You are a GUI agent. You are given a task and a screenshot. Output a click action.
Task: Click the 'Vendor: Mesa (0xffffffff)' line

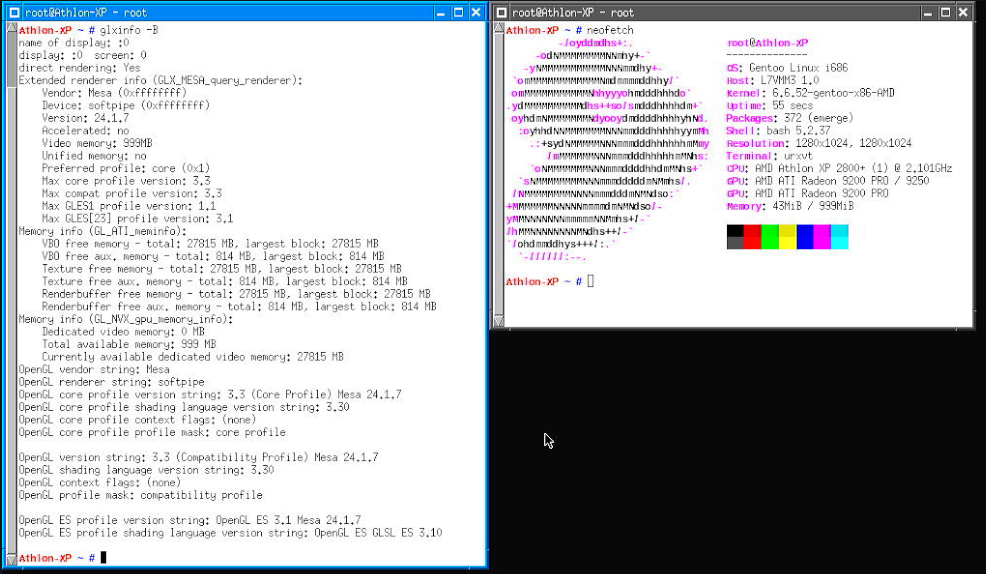click(114, 93)
